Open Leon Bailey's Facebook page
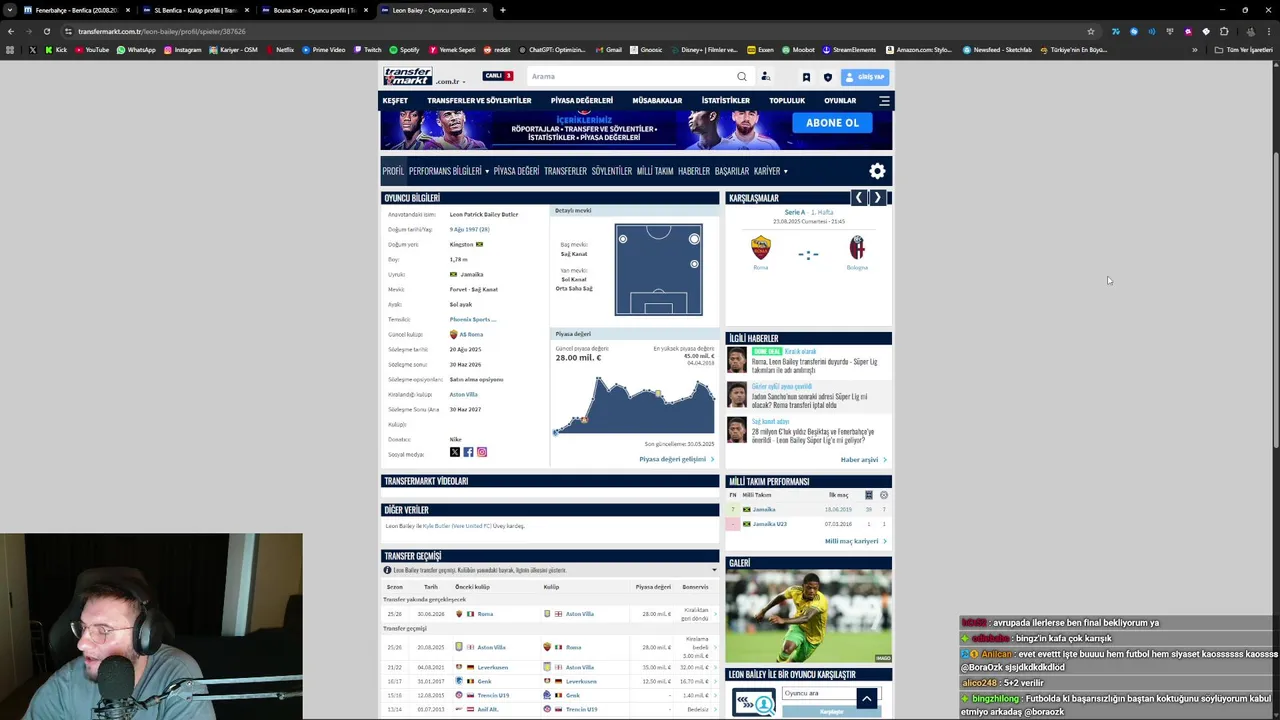The image size is (1280, 720). [x=468, y=452]
